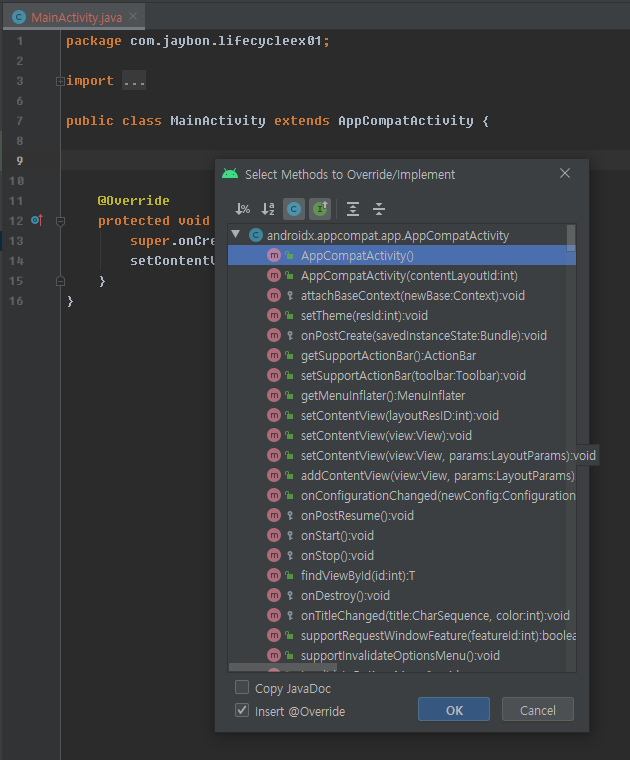Click public lock icon beside findViewById
630x760 pixels.
[x=289, y=575]
